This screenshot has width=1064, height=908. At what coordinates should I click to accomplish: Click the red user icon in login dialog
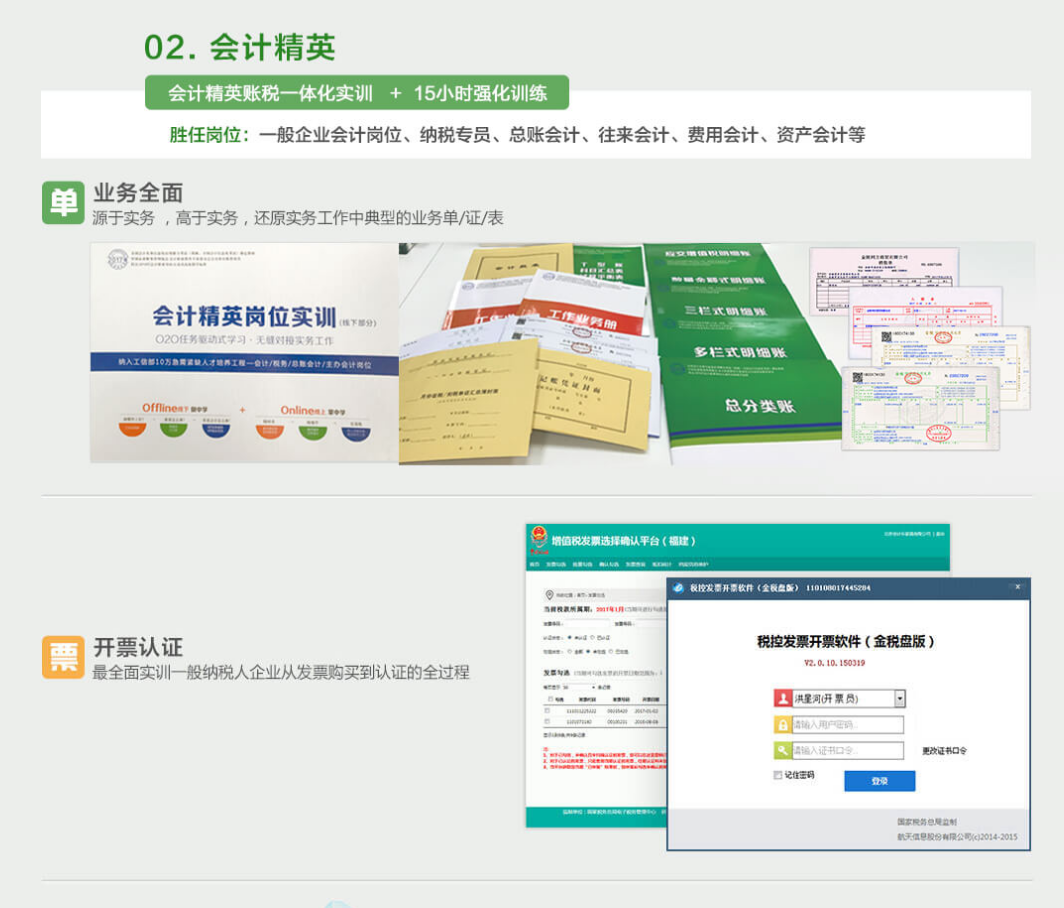(x=783, y=699)
